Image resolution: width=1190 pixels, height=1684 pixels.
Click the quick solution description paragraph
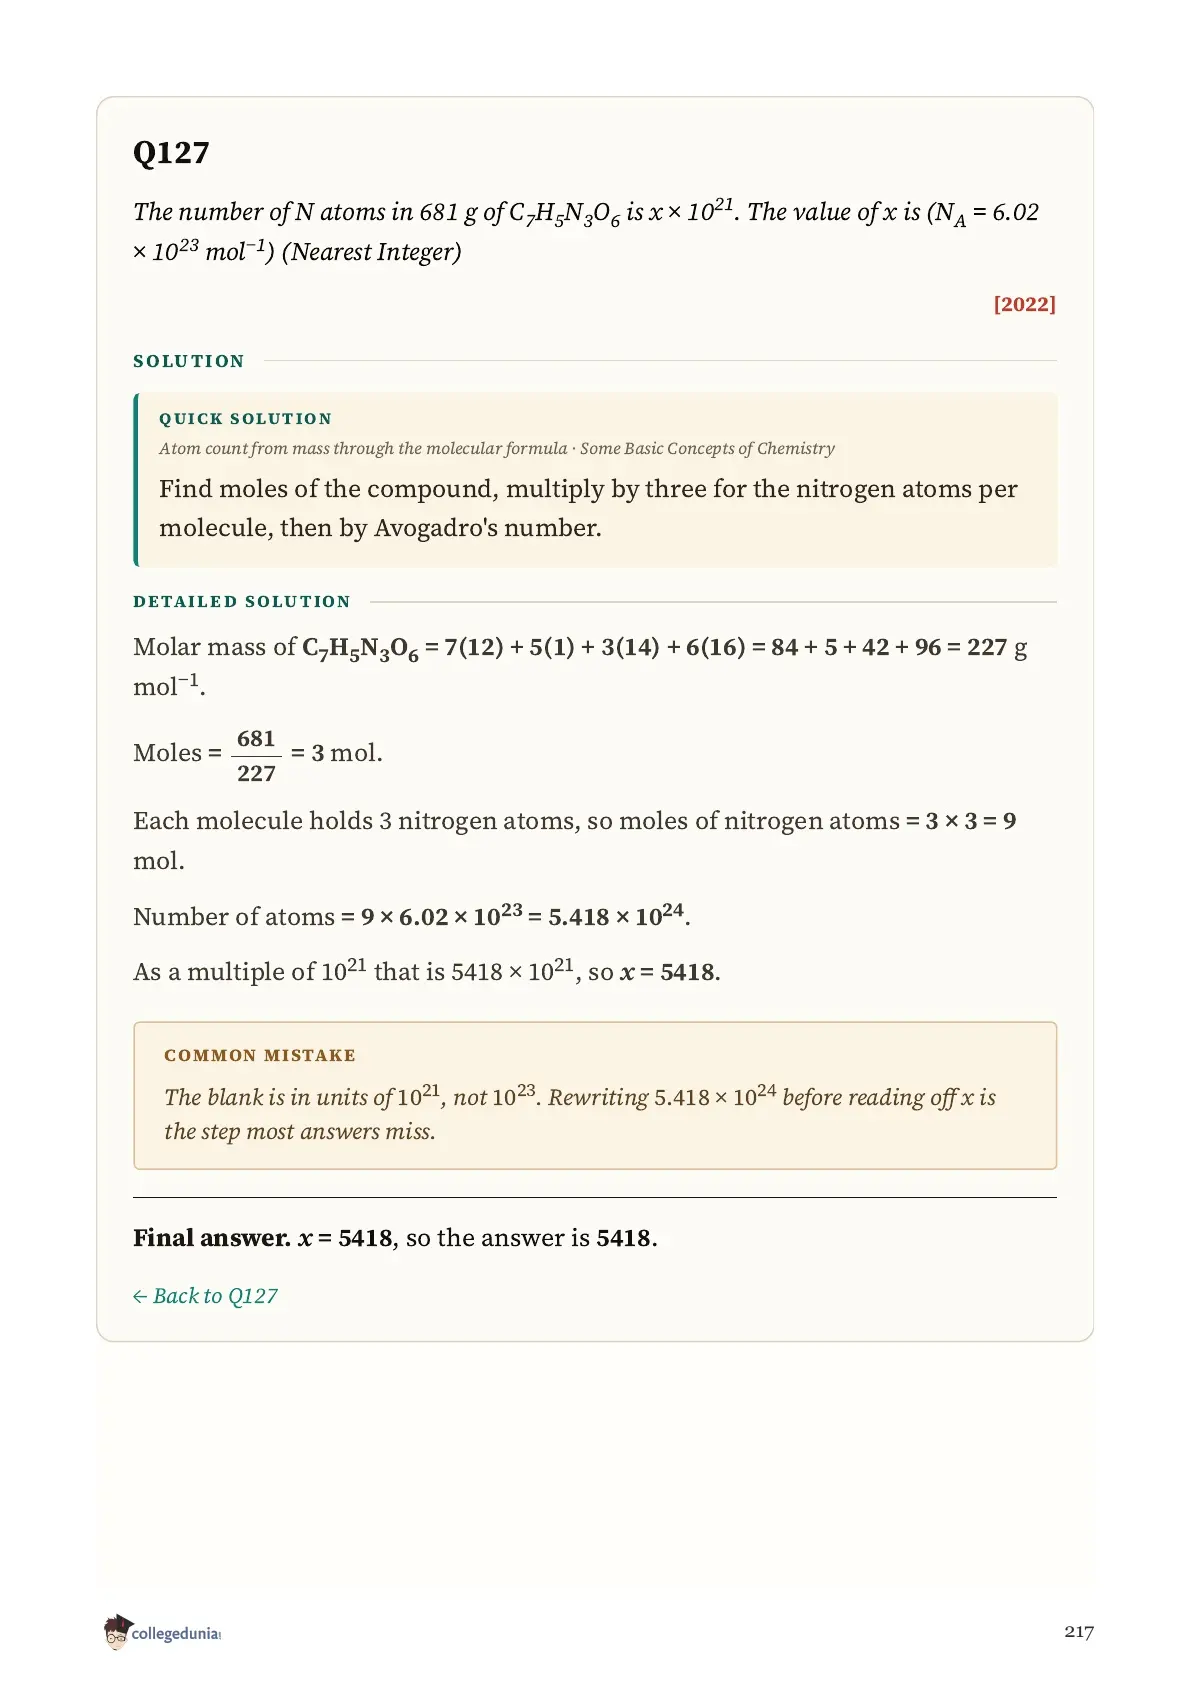tap(588, 508)
